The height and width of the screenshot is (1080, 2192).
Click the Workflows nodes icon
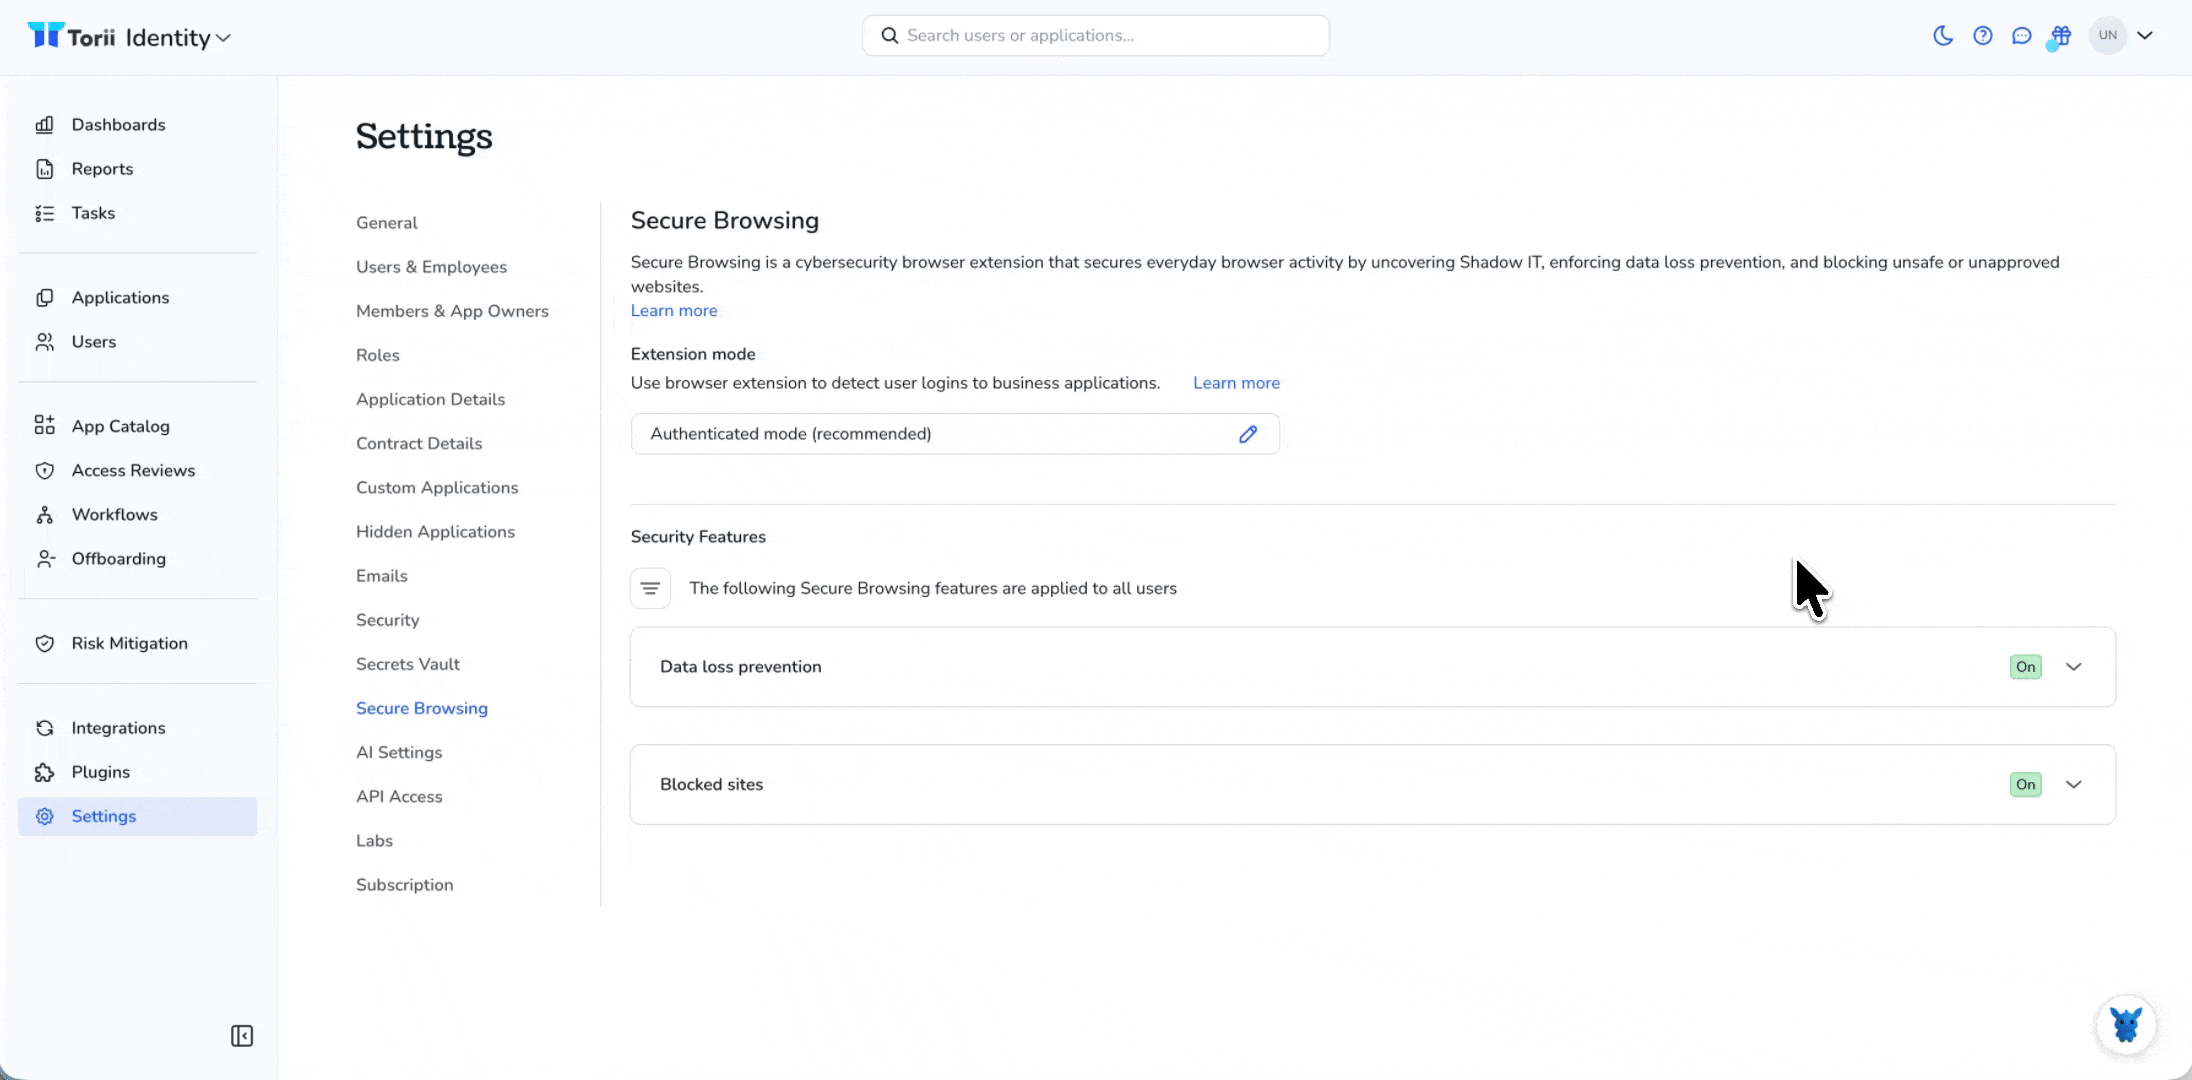44,515
